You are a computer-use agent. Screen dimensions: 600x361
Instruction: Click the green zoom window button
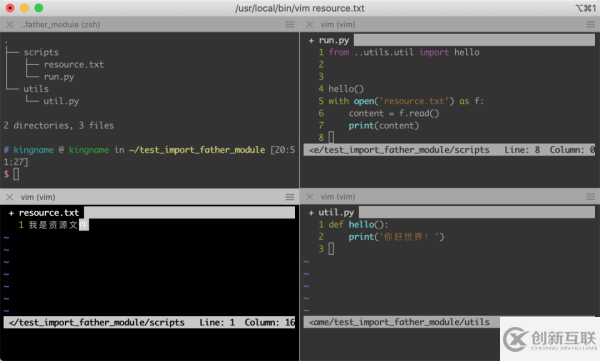click(x=39, y=8)
